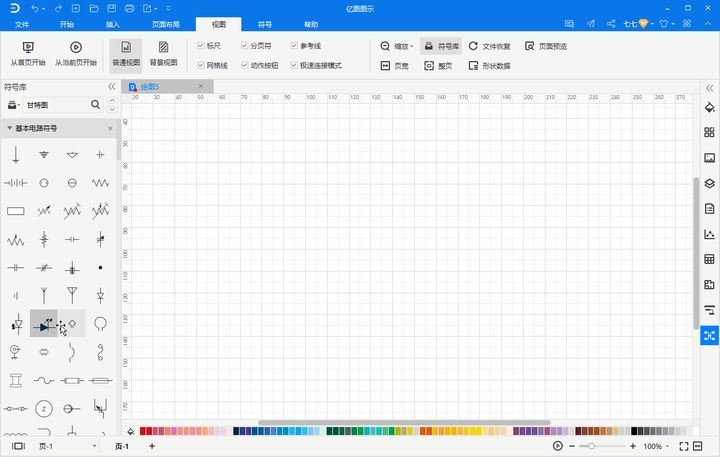The height and width of the screenshot is (457, 720).
Task: Open the page selector dropdown (页-1)
Action: click(94, 446)
